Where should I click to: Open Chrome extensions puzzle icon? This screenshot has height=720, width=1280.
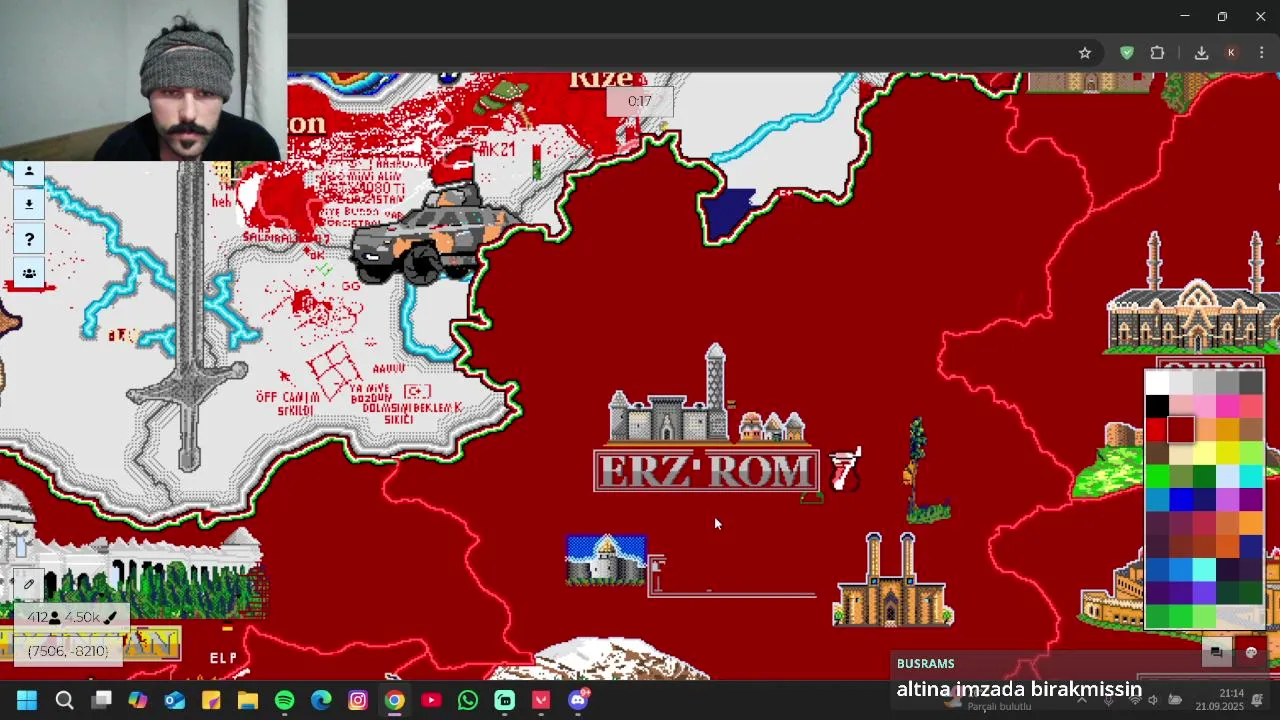tap(1158, 53)
